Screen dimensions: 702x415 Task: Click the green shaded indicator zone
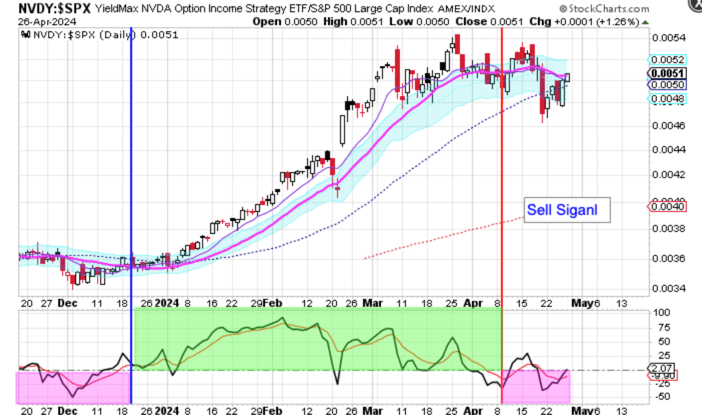click(315, 340)
